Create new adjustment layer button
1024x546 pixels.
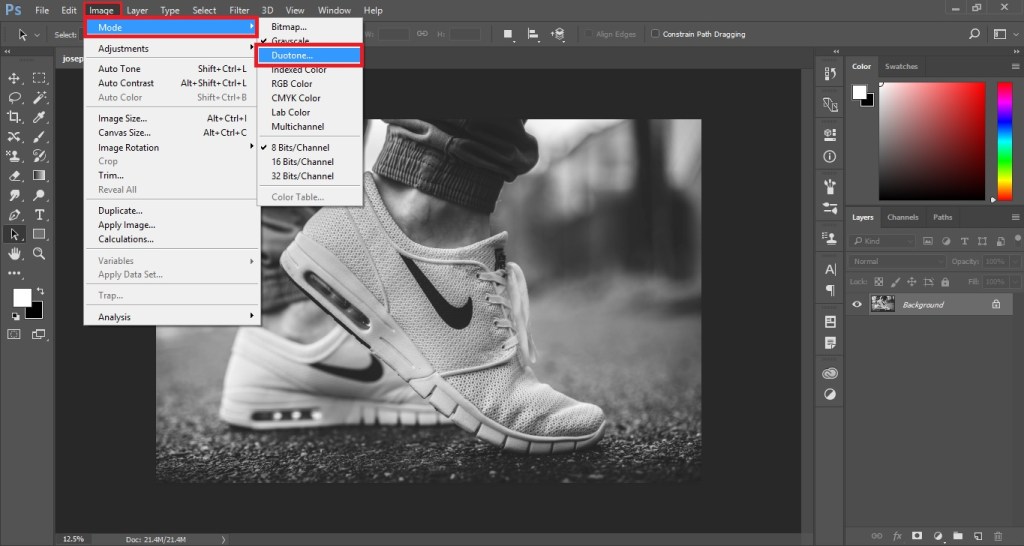(x=938, y=536)
